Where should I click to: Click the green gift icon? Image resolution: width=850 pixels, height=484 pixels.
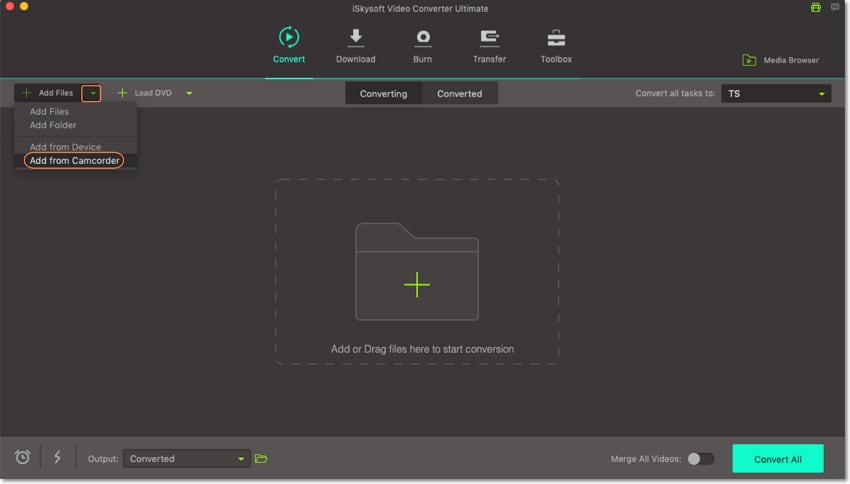pyautogui.click(x=815, y=7)
